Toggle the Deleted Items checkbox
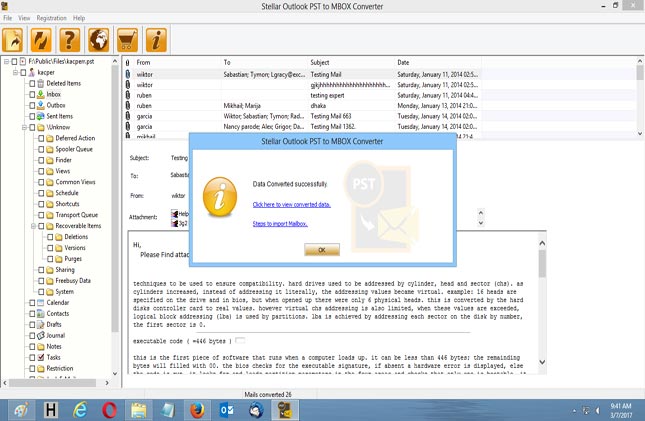The image size is (645, 421). pyautogui.click(x=32, y=84)
